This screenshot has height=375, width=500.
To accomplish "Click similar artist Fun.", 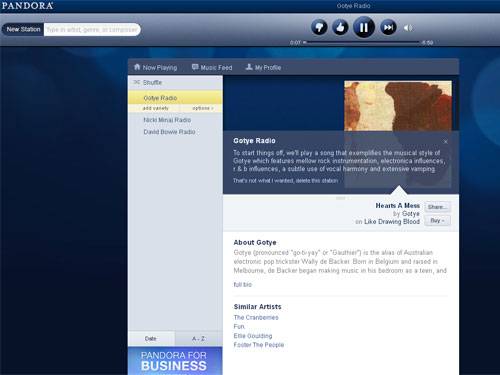I will click(x=239, y=326).
